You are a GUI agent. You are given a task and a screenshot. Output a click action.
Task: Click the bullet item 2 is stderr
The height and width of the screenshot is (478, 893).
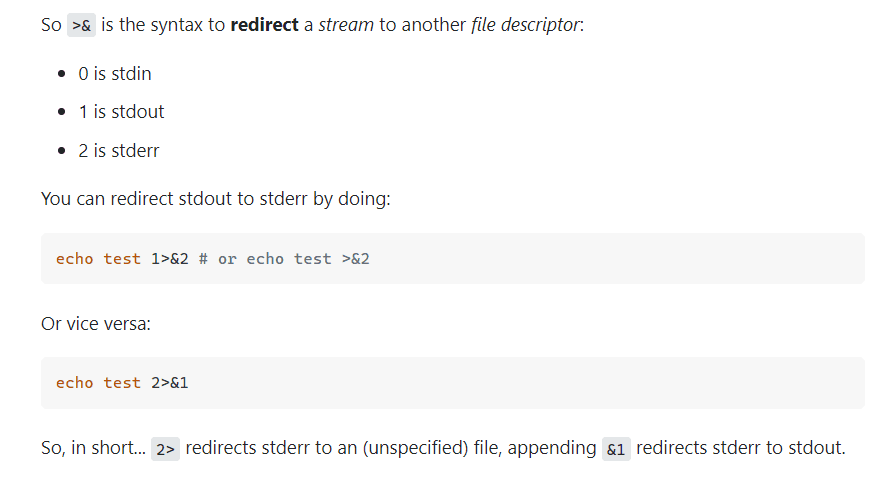tap(118, 150)
